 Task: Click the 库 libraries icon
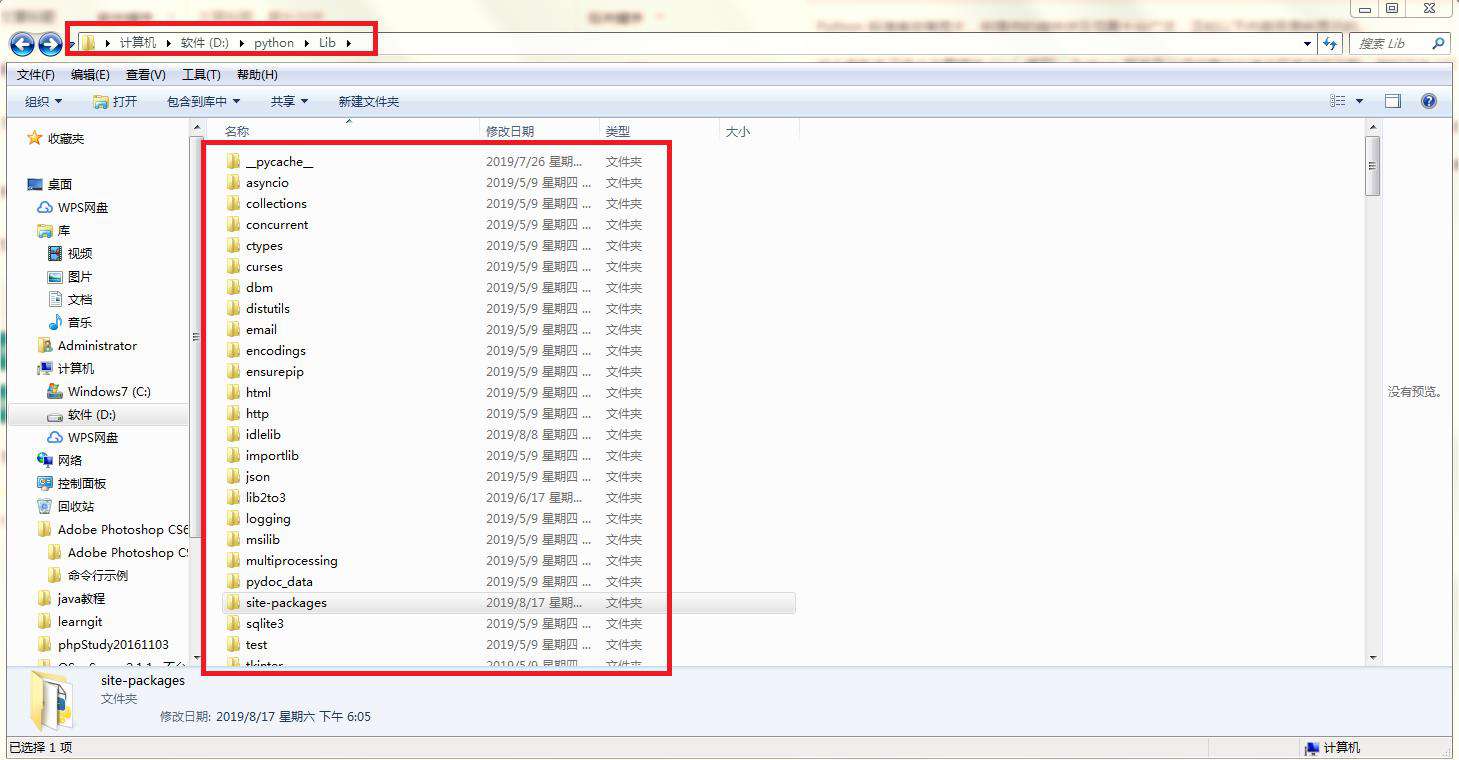click(45, 230)
